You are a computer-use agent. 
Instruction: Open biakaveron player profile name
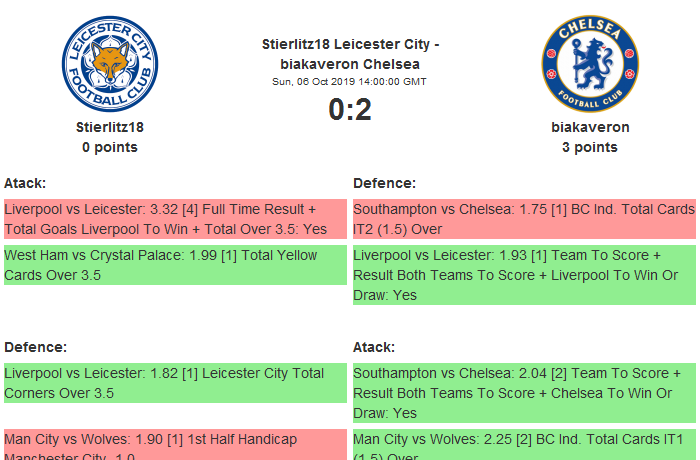(x=590, y=127)
